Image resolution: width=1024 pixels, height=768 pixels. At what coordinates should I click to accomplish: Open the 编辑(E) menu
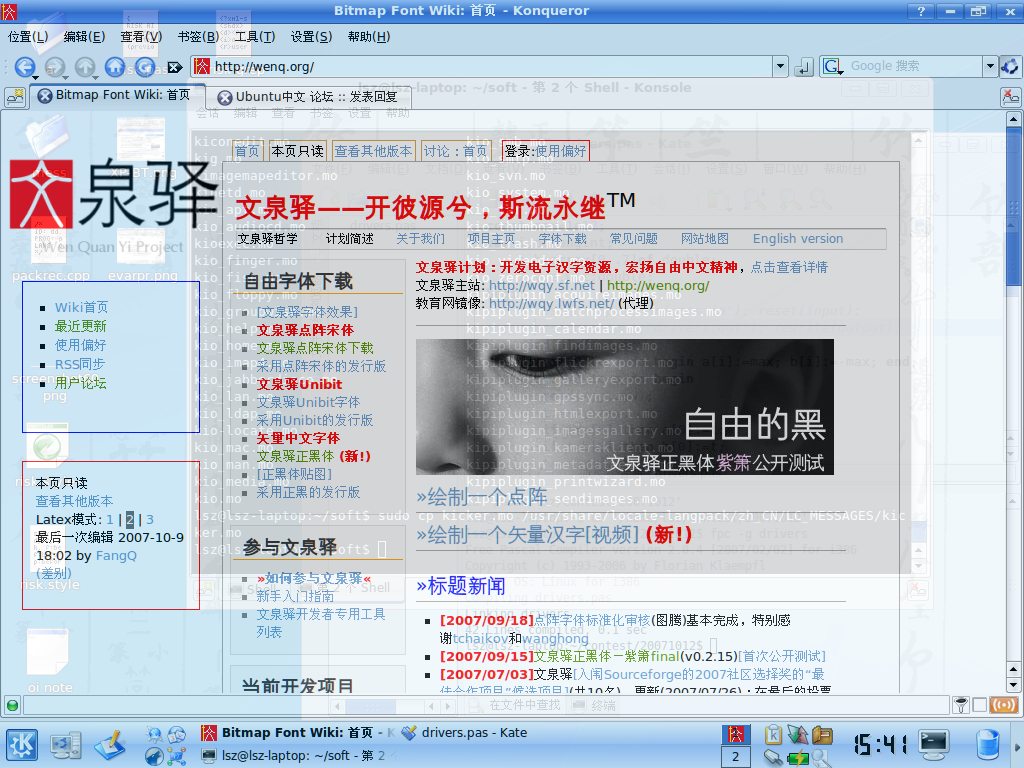[x=84, y=37]
